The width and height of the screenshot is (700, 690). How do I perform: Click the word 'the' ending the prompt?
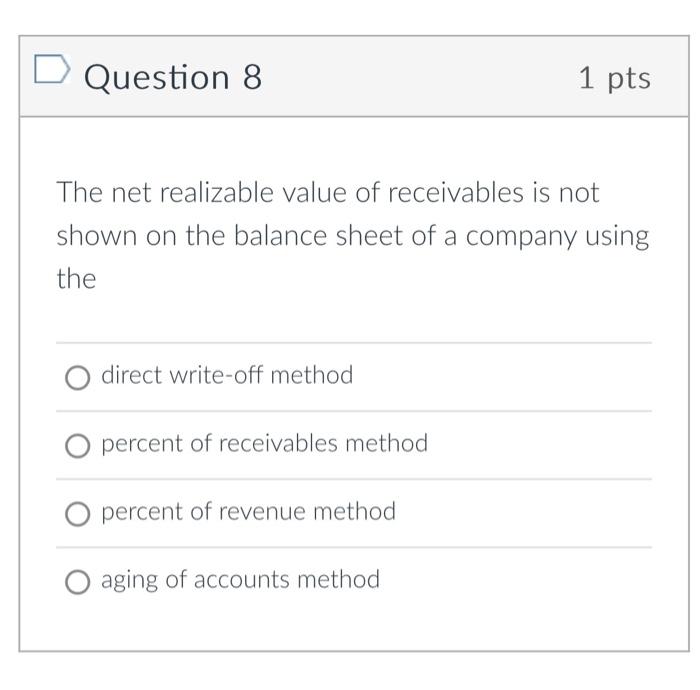click(76, 279)
